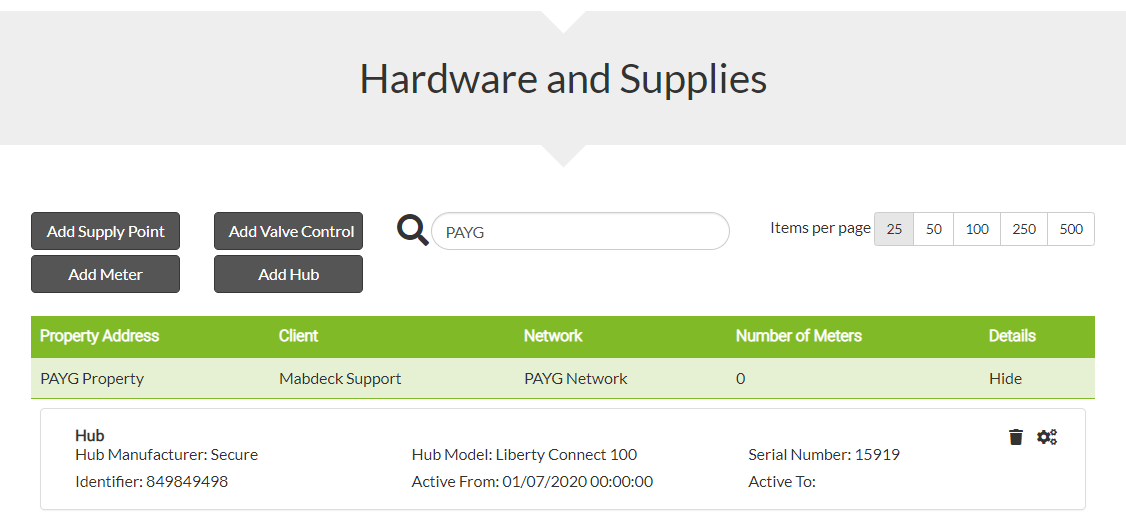Select the PAYG Property row
The width and height of the screenshot is (1126, 521).
coord(563,378)
